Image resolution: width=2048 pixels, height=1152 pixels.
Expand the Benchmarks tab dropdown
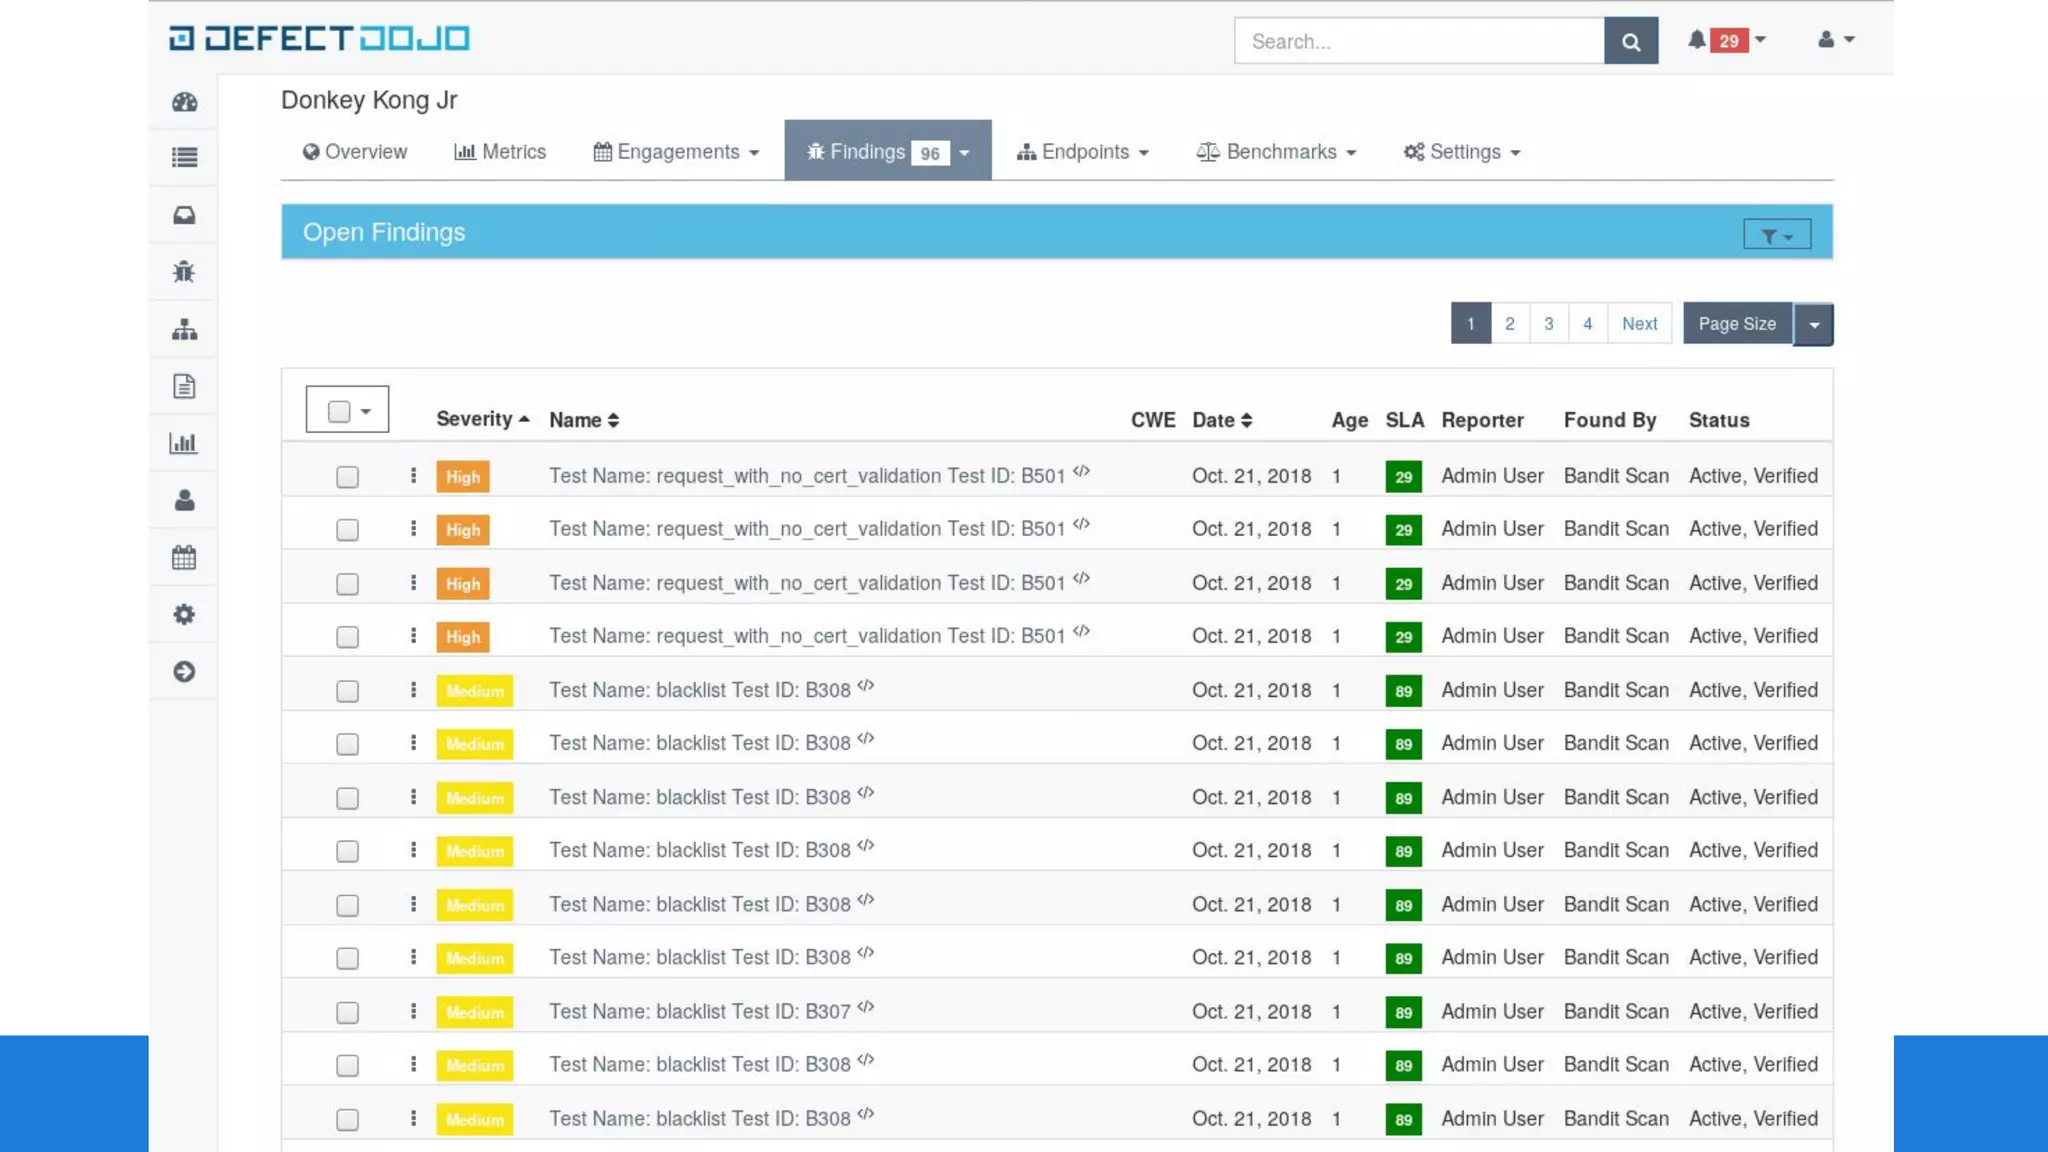pyautogui.click(x=1351, y=153)
